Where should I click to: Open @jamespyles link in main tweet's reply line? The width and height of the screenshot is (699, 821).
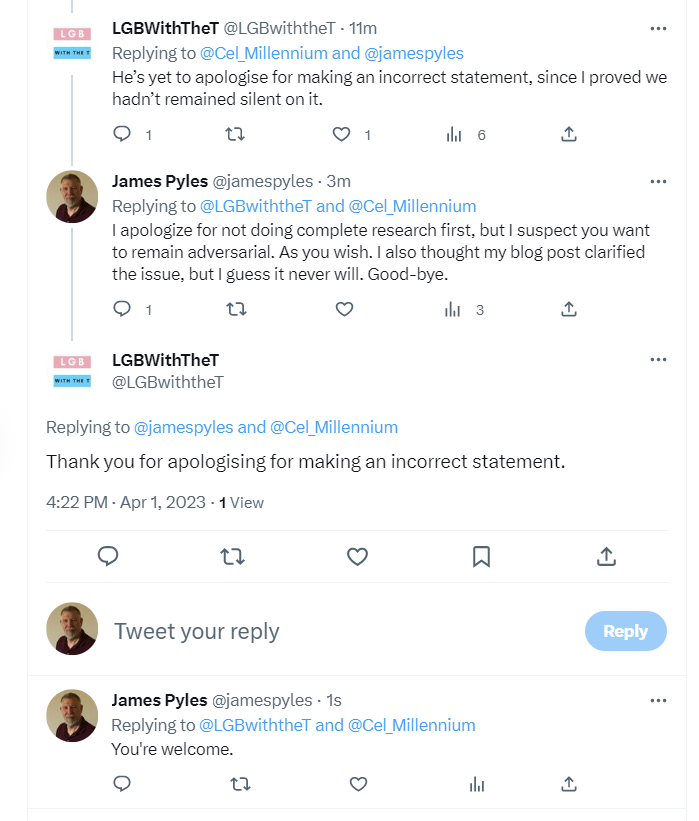click(184, 427)
